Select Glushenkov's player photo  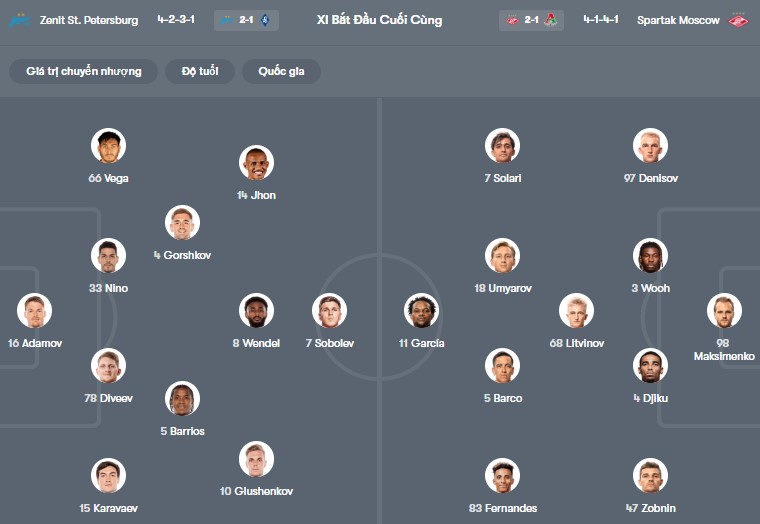[x=257, y=459]
